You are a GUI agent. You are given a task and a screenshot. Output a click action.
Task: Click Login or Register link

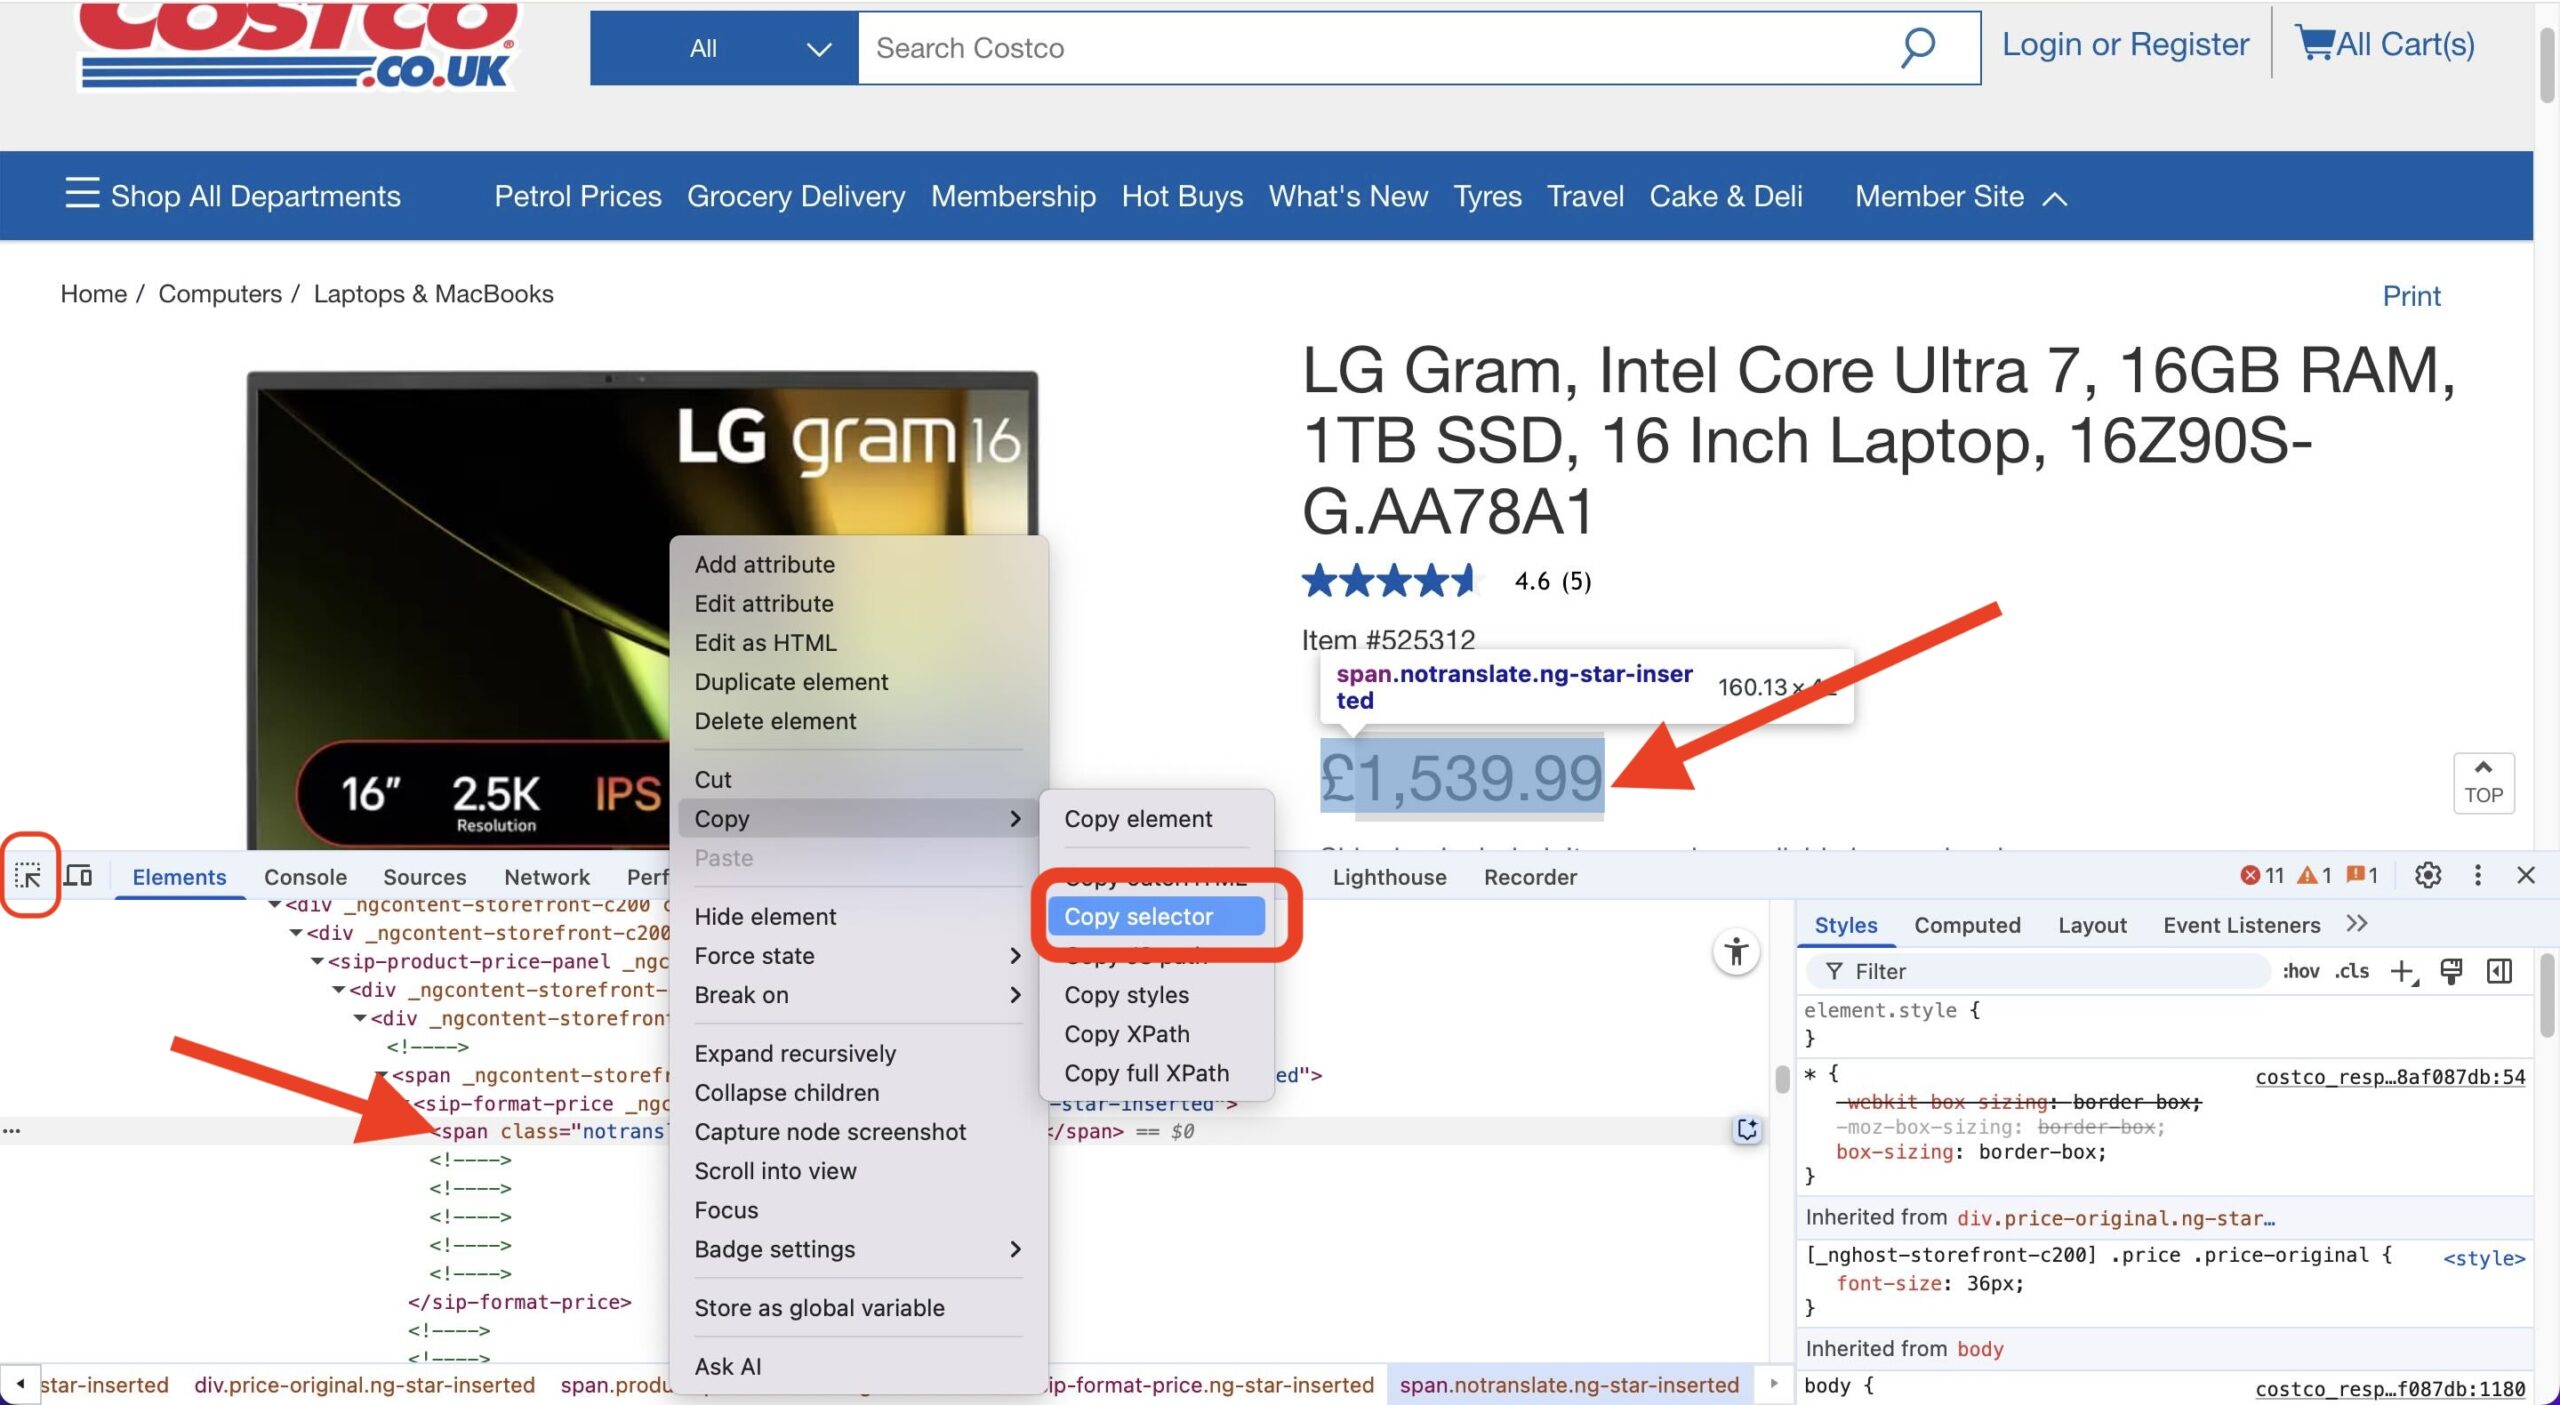(2125, 44)
